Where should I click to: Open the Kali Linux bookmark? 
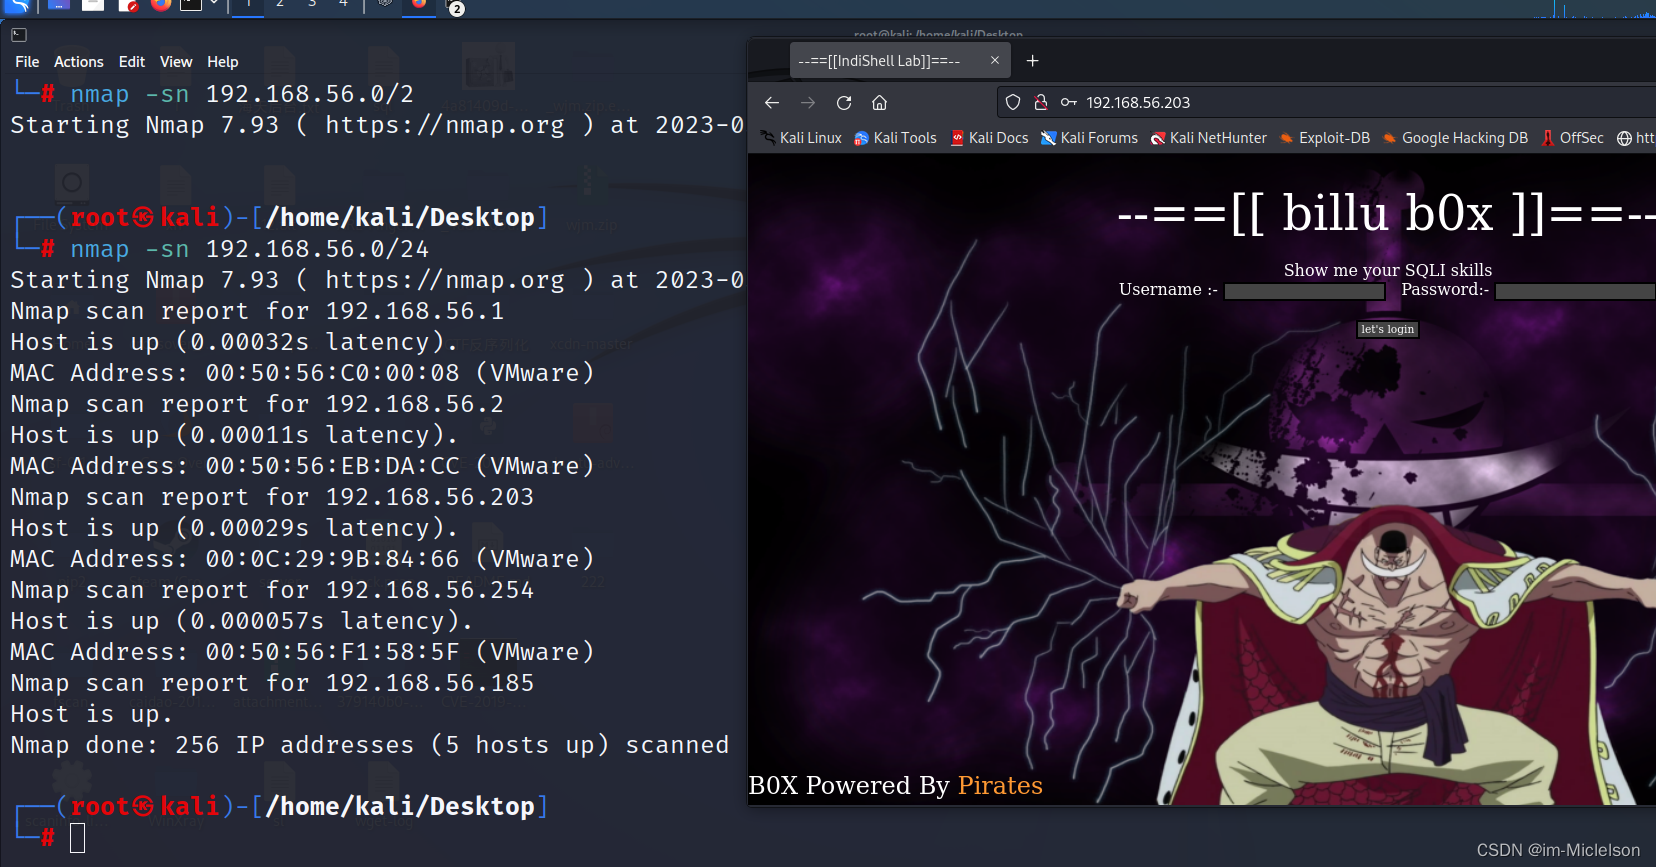coord(801,138)
